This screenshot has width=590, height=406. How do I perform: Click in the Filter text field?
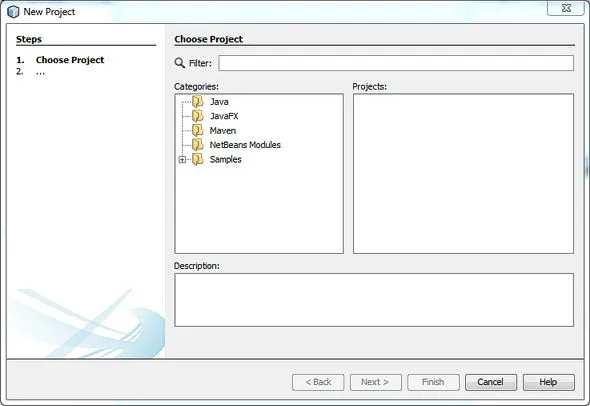tap(396, 63)
